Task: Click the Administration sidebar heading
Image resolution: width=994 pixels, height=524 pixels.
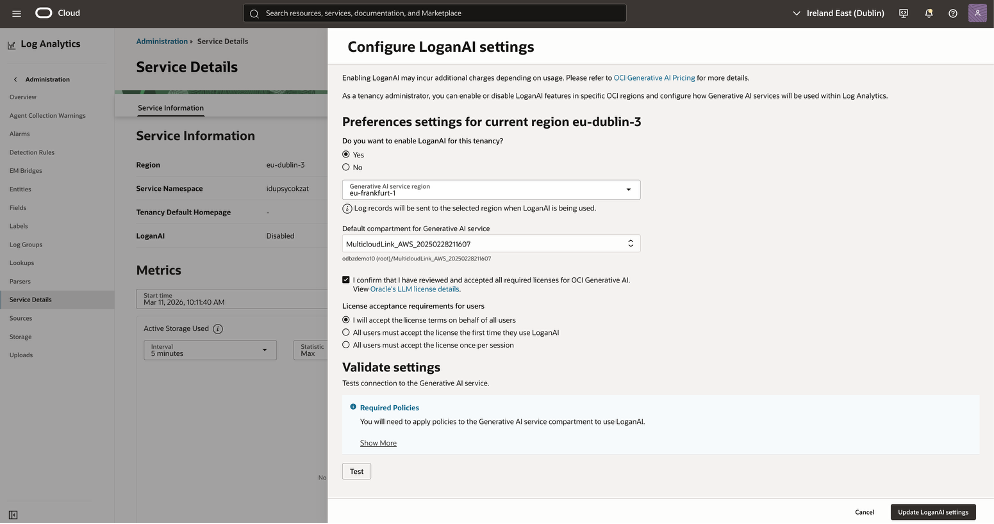Action: tap(48, 80)
